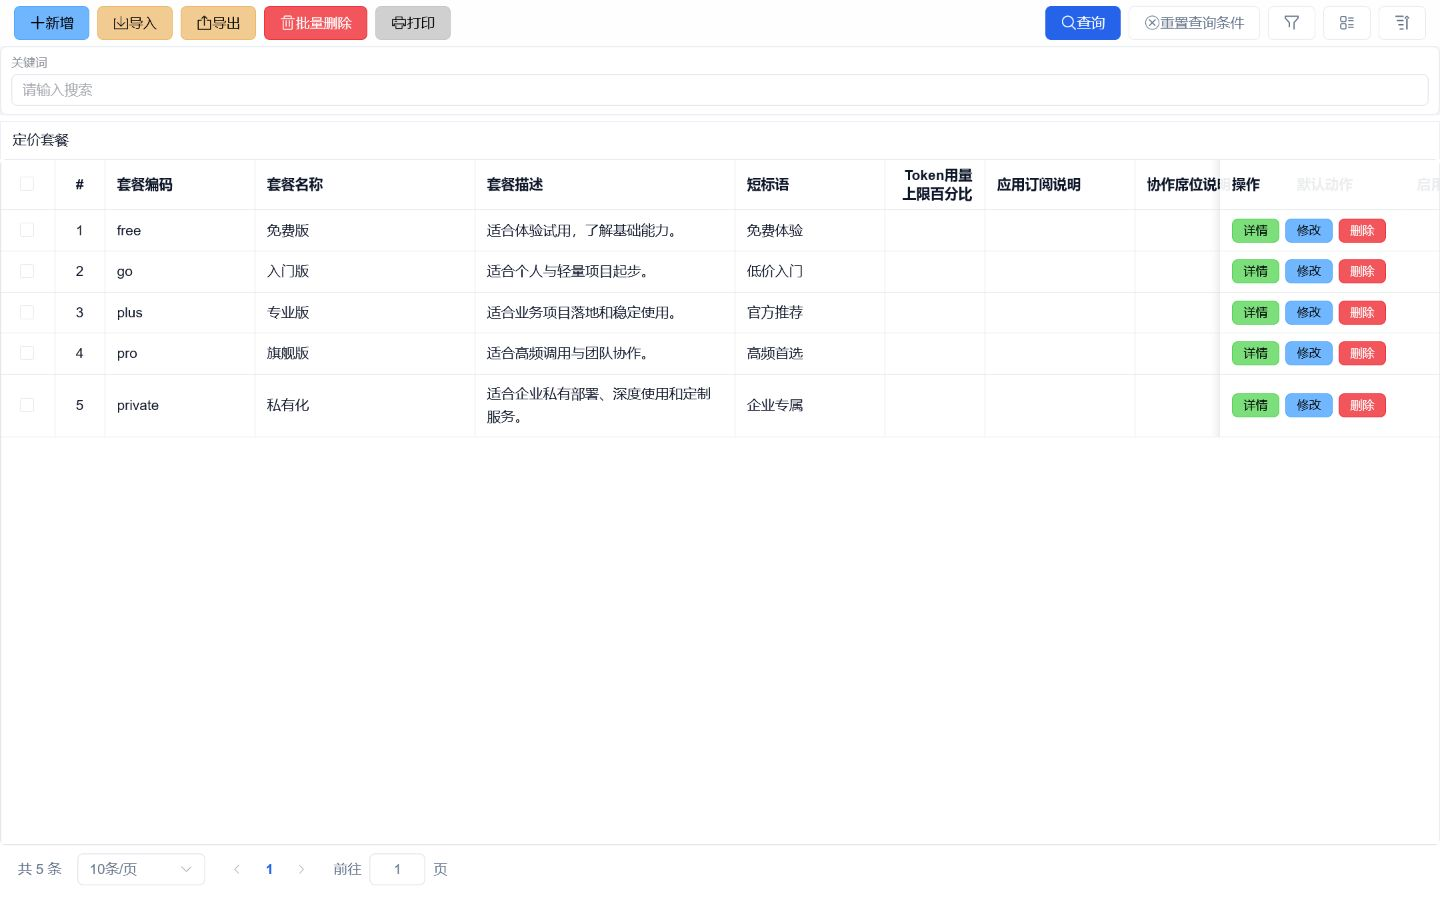The width and height of the screenshot is (1440, 900).
Task: Run the search with 查询 button
Action: click(x=1083, y=23)
